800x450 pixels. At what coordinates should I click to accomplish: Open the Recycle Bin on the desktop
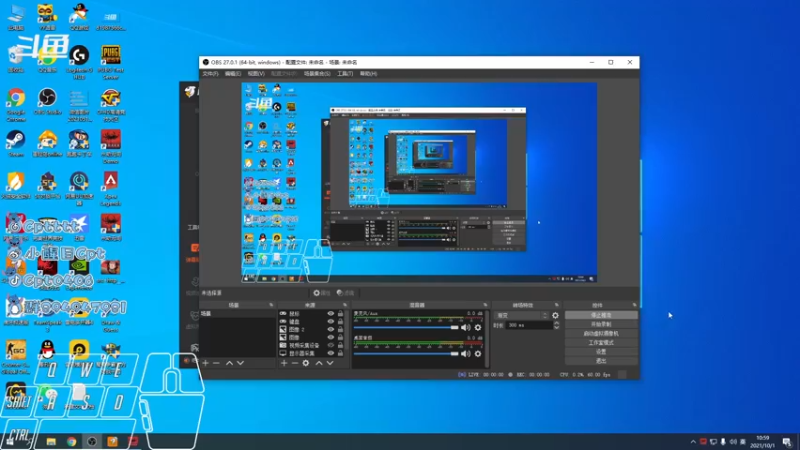click(x=16, y=59)
